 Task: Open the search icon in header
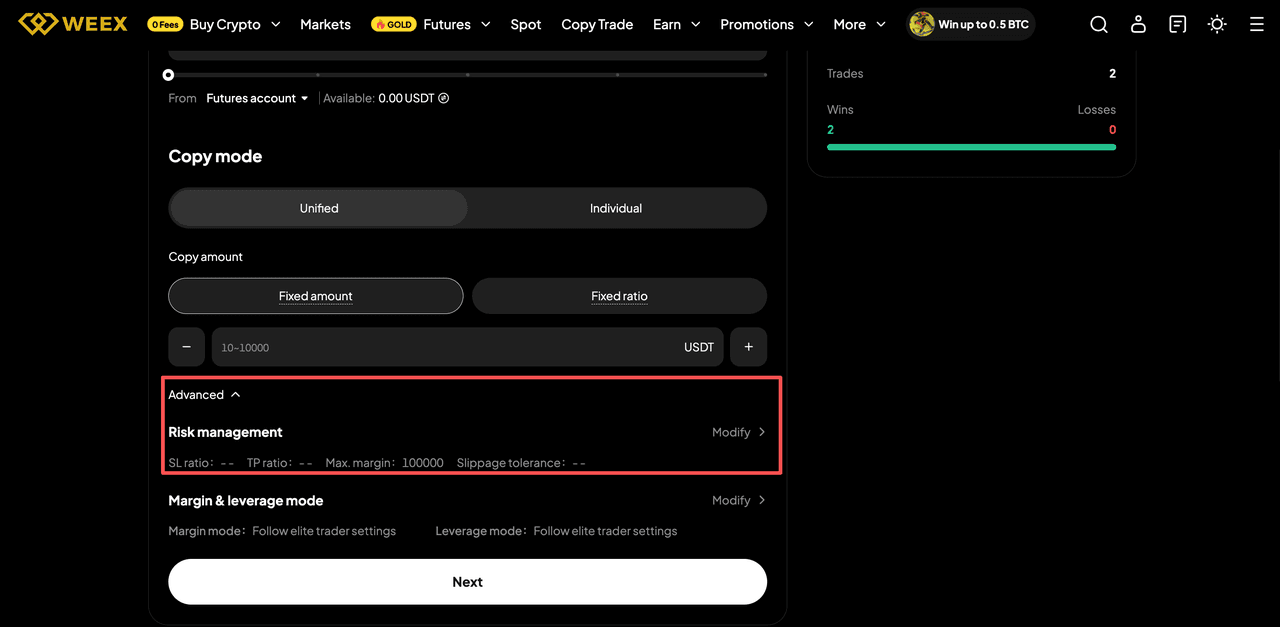(1099, 24)
